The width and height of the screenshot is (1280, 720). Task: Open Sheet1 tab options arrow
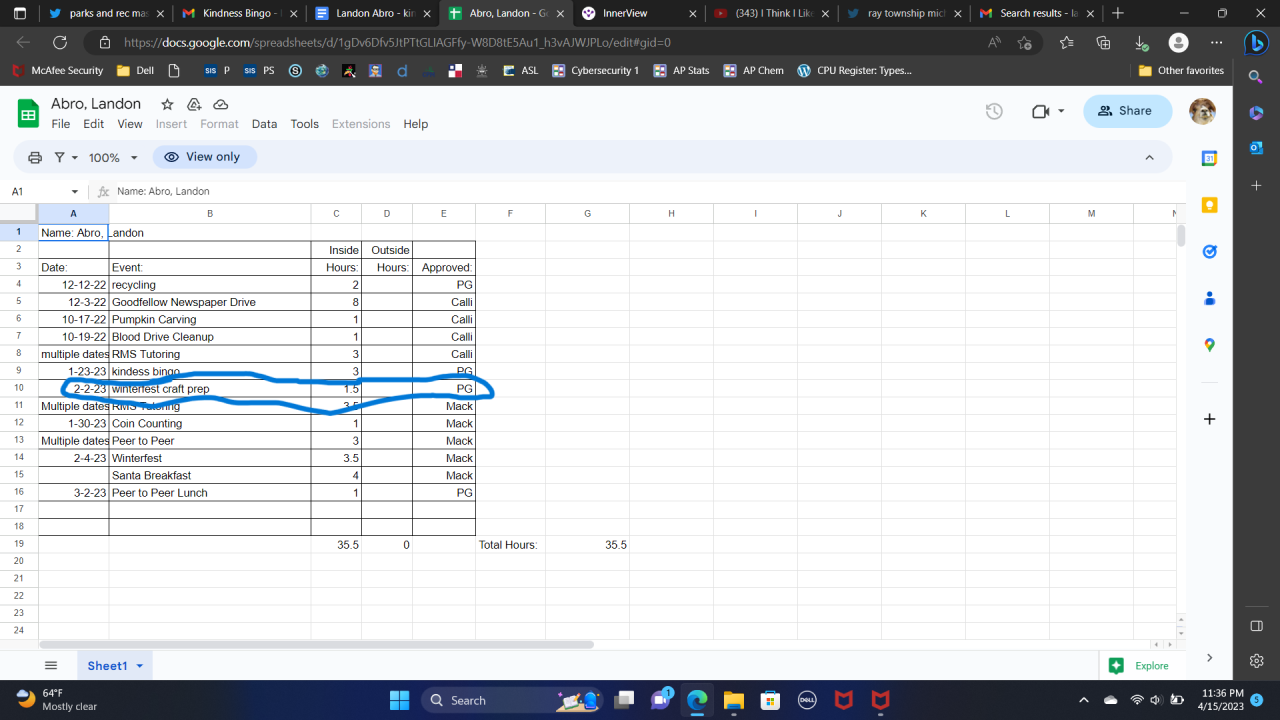140,666
